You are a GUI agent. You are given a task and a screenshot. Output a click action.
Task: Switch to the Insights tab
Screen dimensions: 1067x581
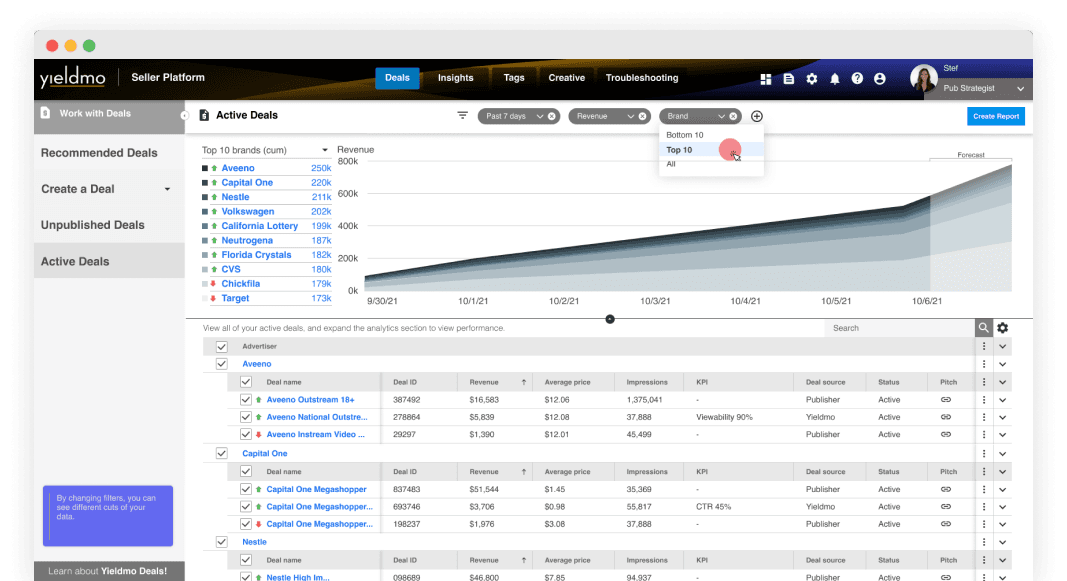pos(455,78)
